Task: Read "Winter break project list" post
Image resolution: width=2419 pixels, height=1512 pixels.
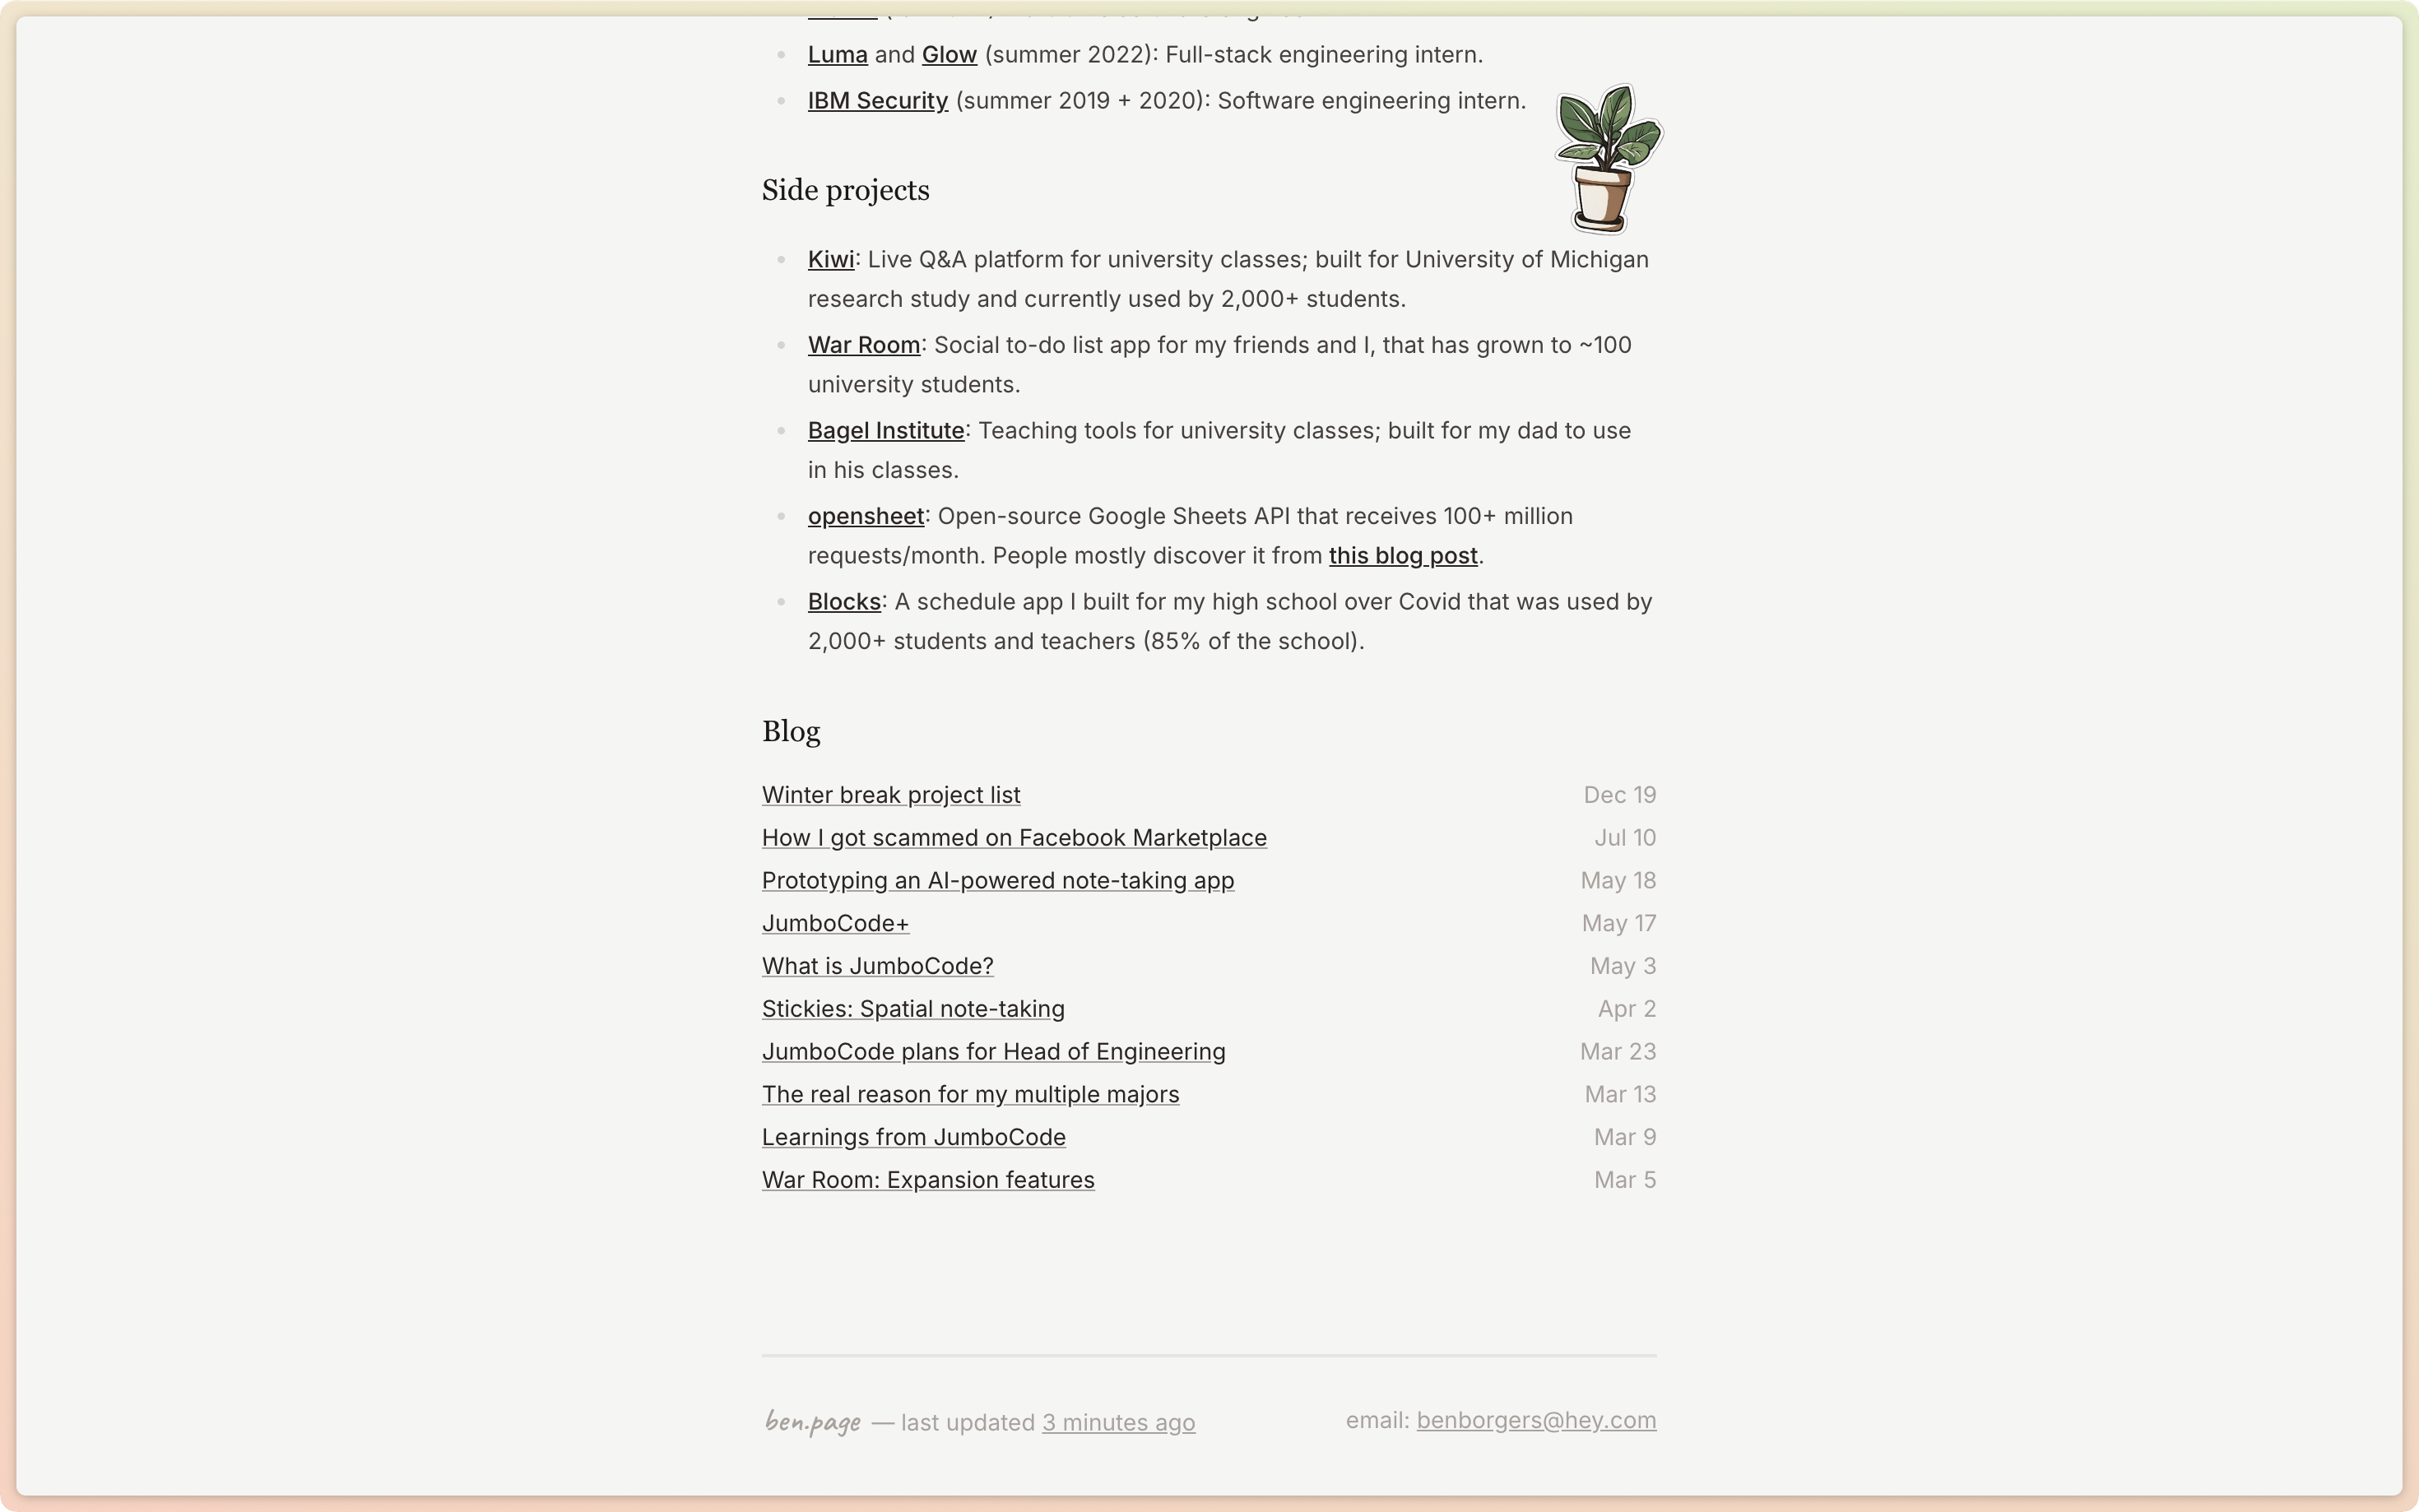Action: point(890,795)
